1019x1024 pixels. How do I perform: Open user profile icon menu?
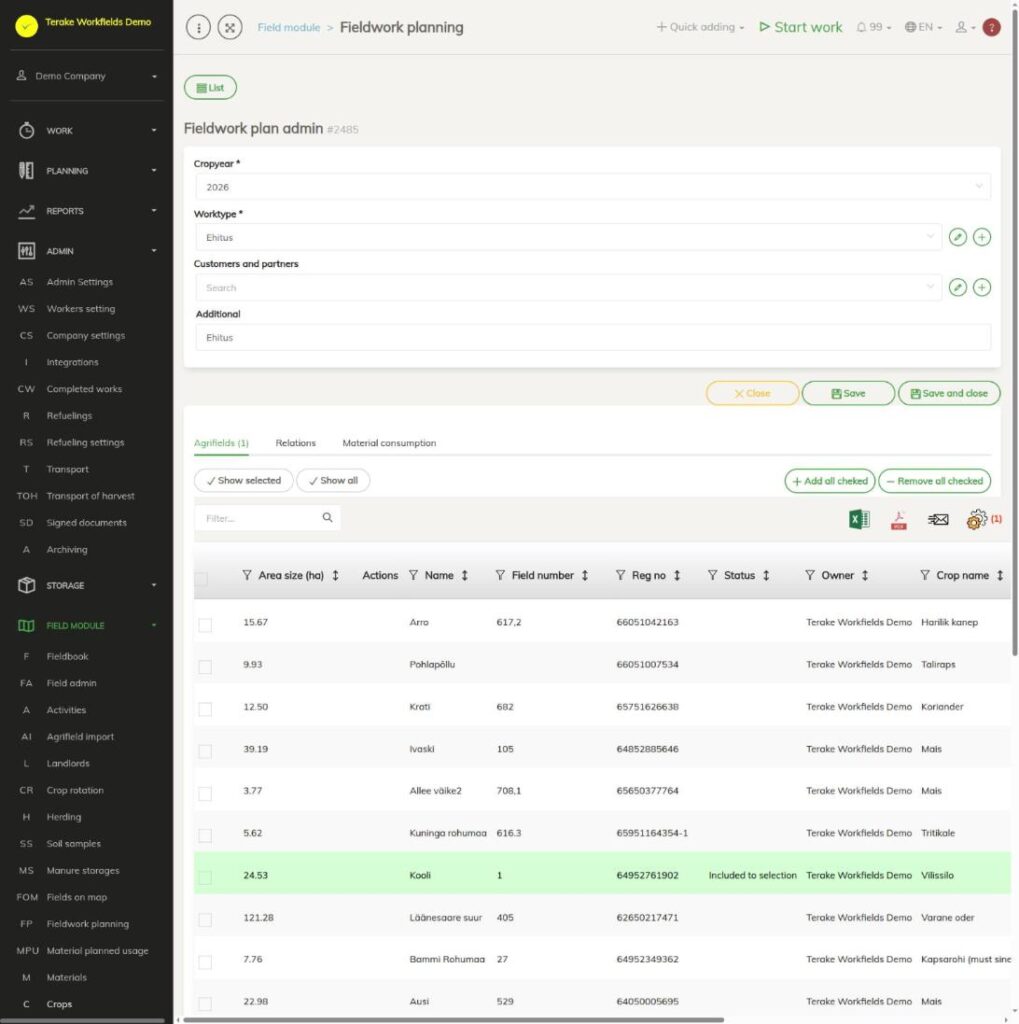965,27
